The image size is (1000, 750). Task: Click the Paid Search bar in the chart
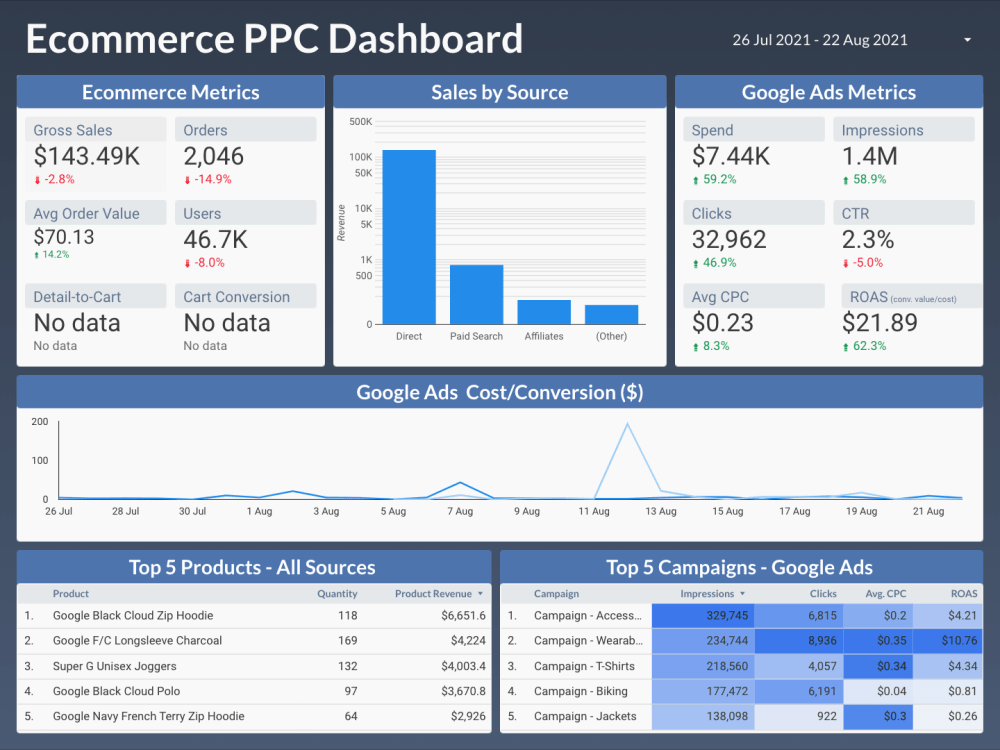click(x=476, y=295)
